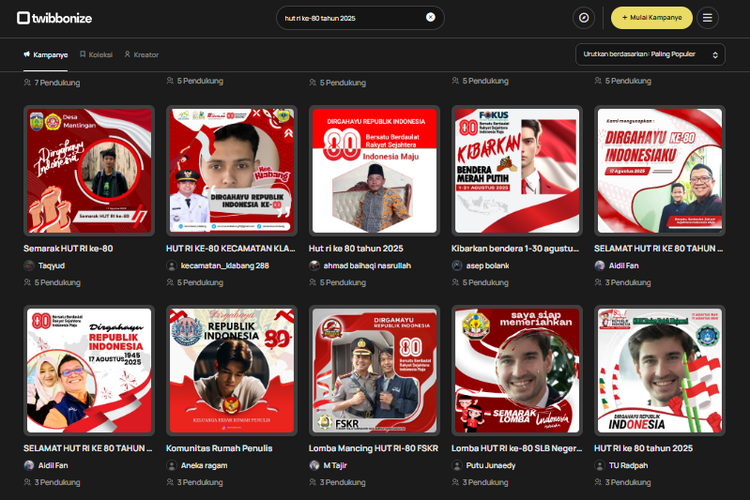Switch to the Kampanye tab

(45, 55)
